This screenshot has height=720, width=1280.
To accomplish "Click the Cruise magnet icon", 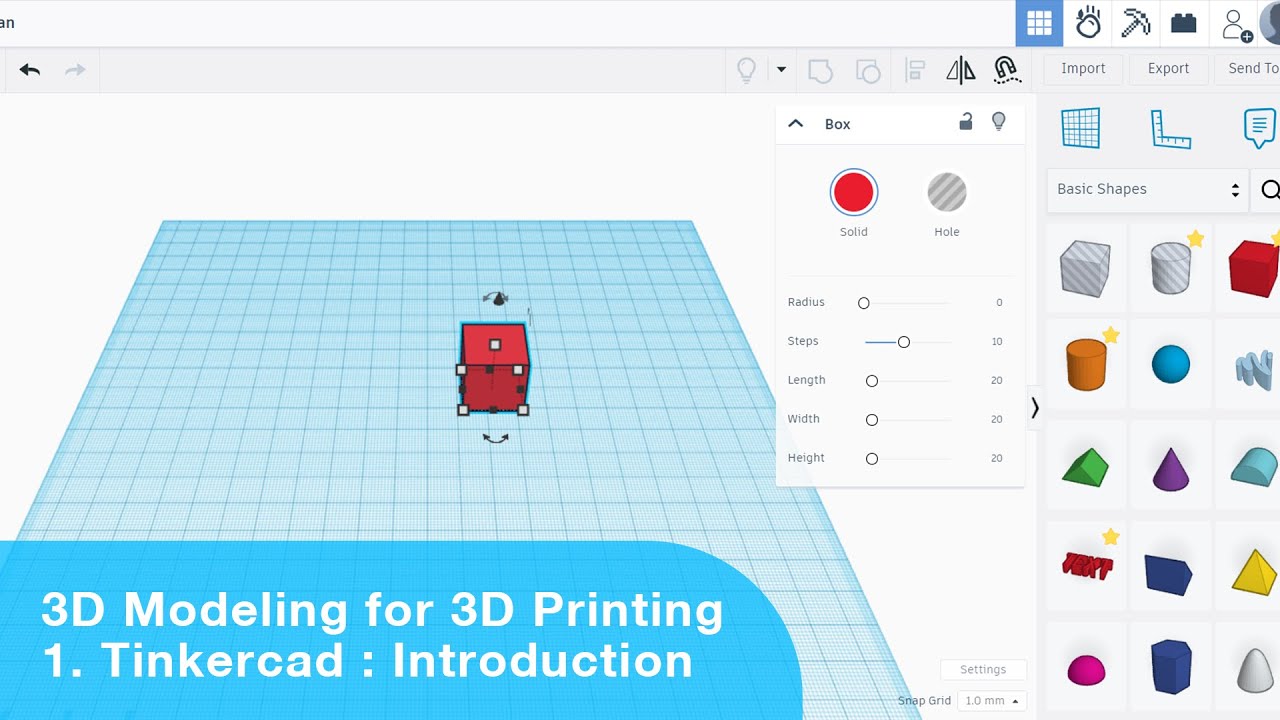I will 1007,70.
